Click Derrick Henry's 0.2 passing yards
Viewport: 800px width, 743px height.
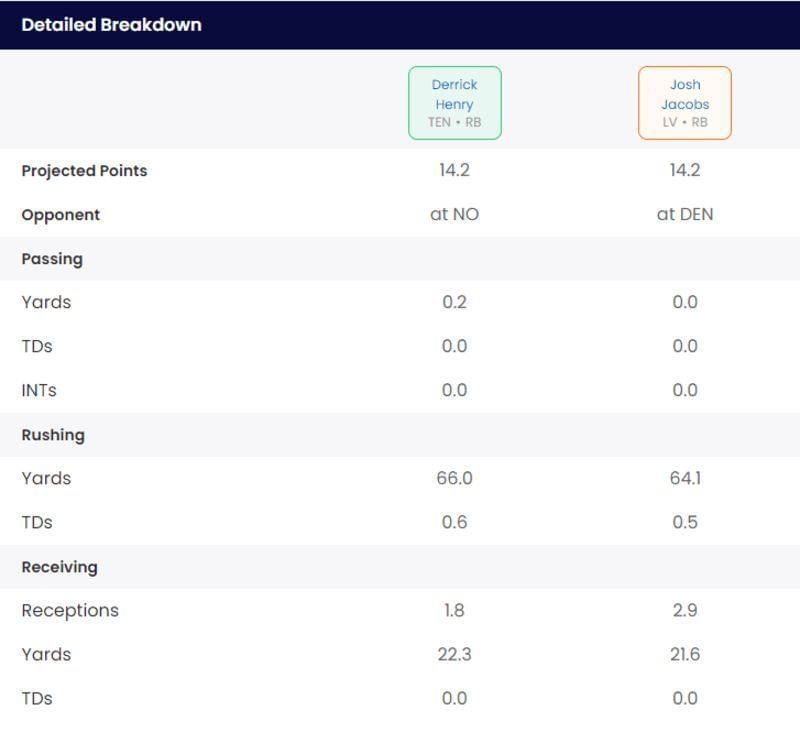tap(454, 303)
